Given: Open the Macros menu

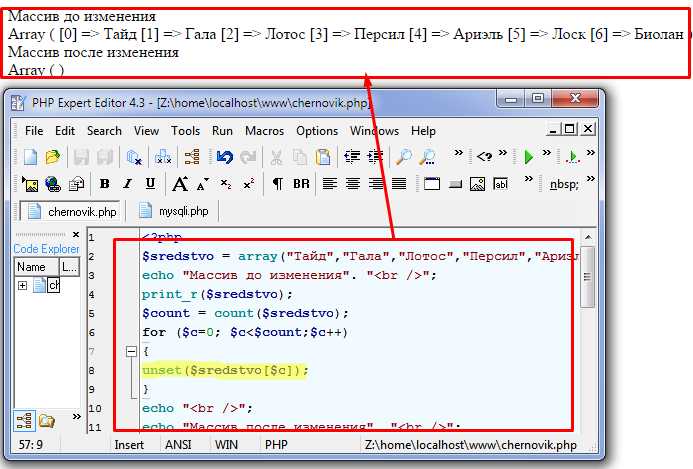Looking at the screenshot, I should tap(264, 131).
